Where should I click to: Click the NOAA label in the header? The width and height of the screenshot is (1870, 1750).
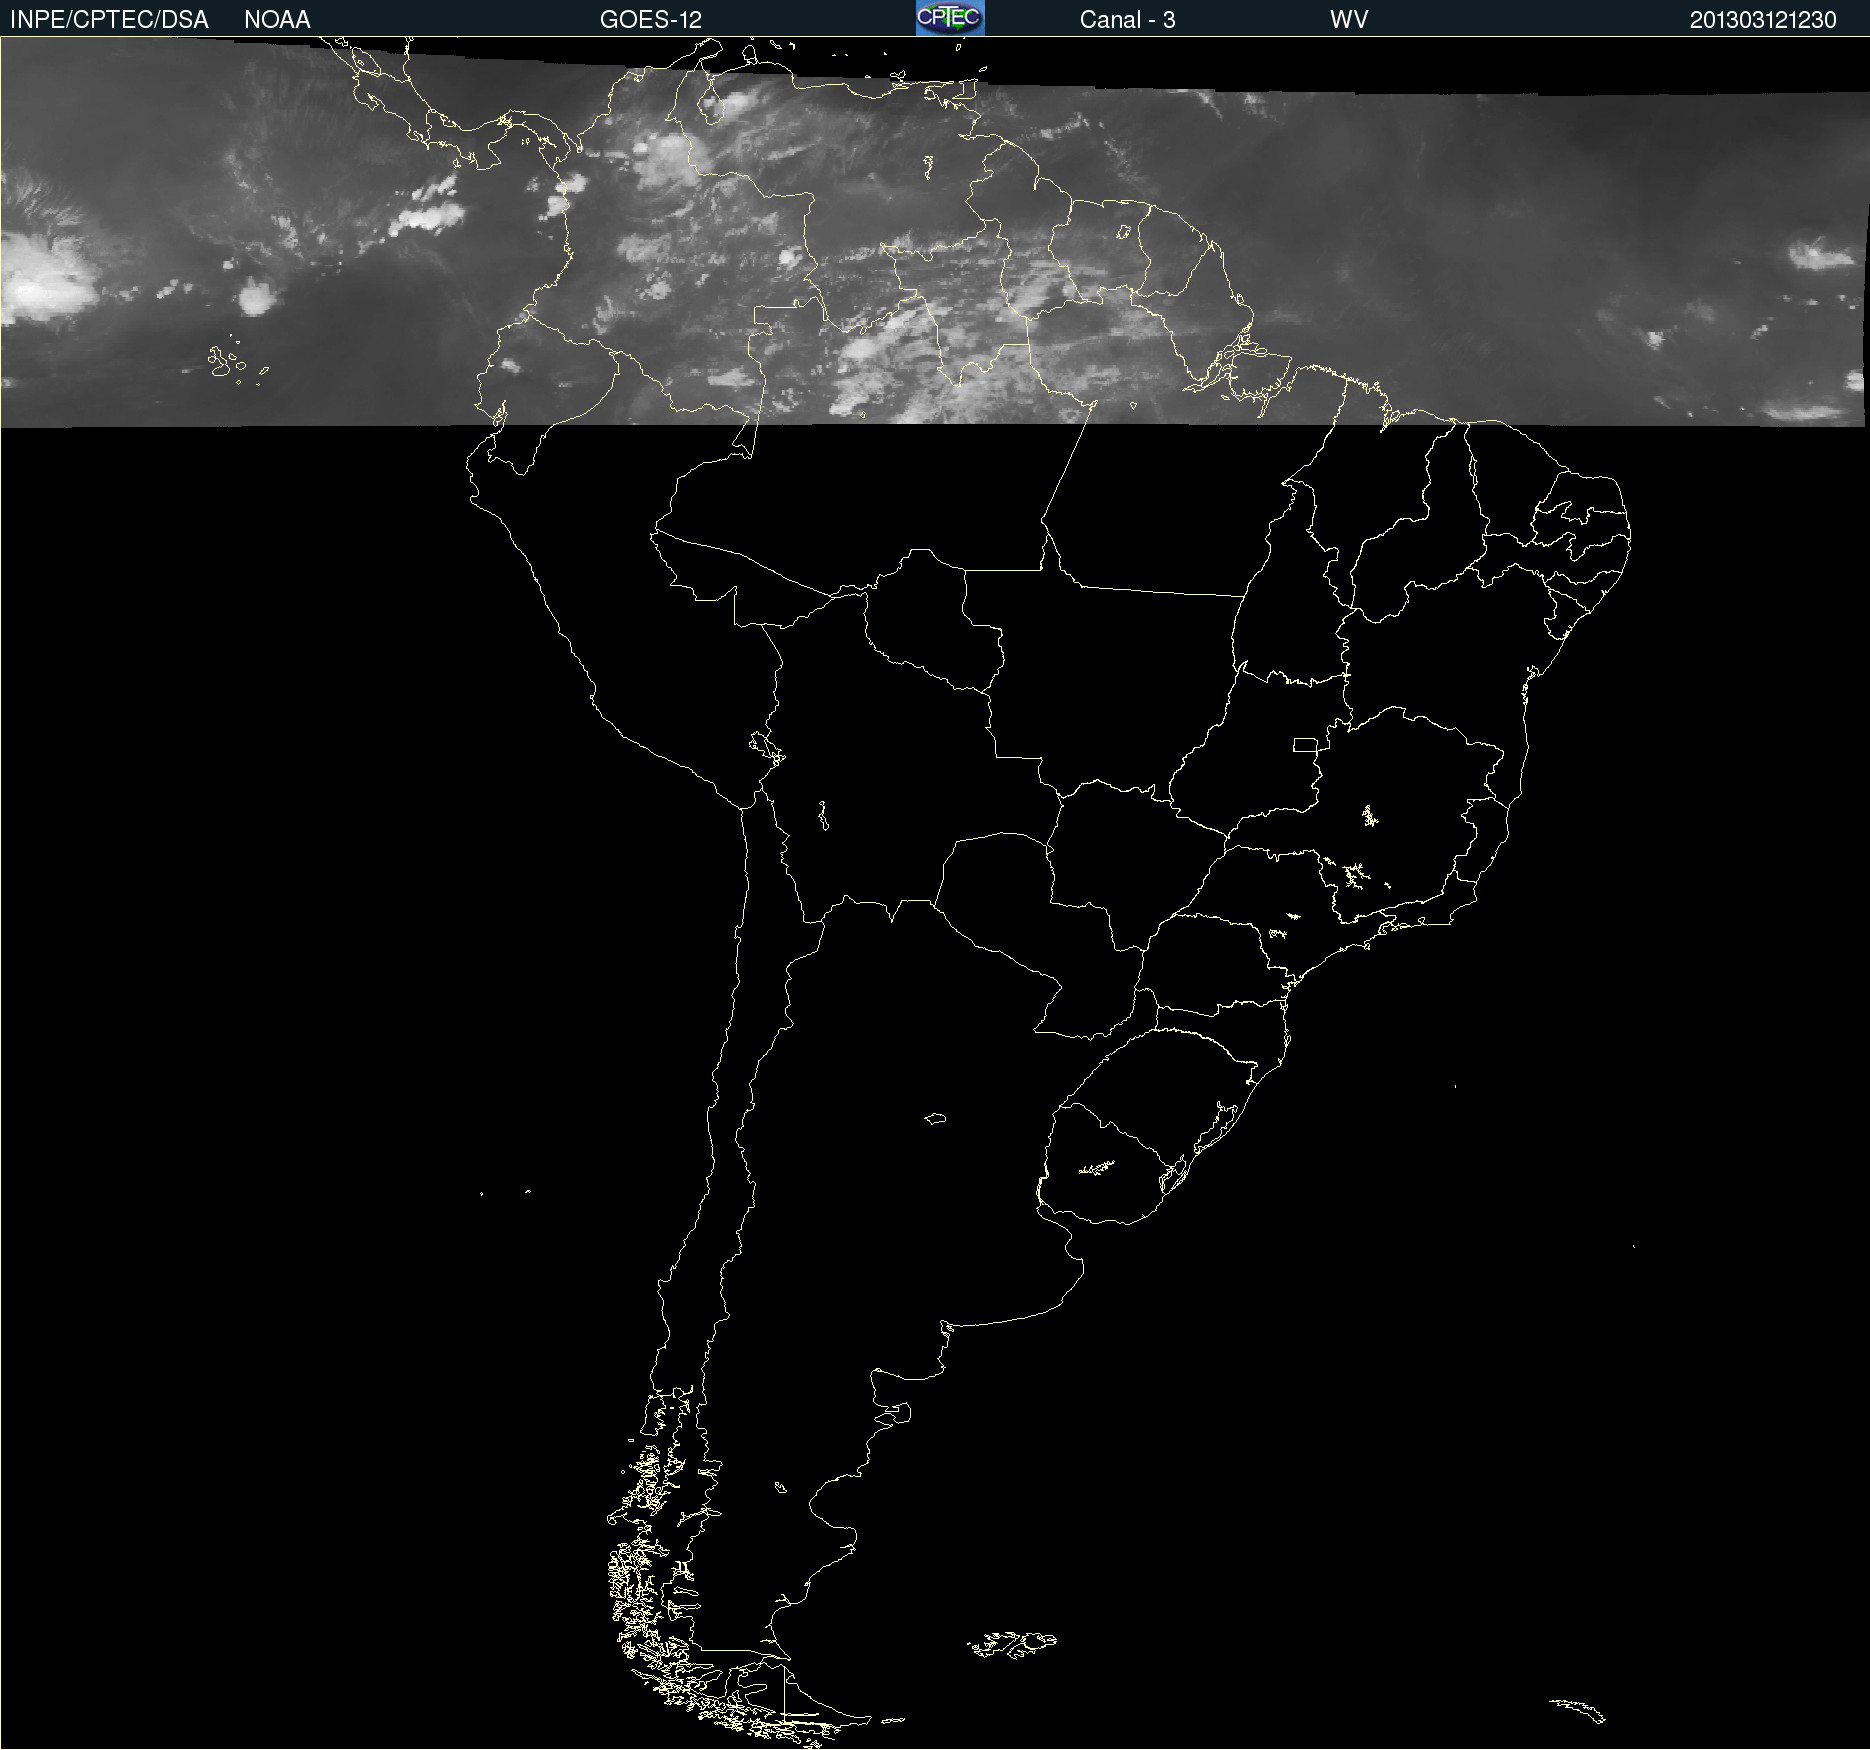[277, 20]
